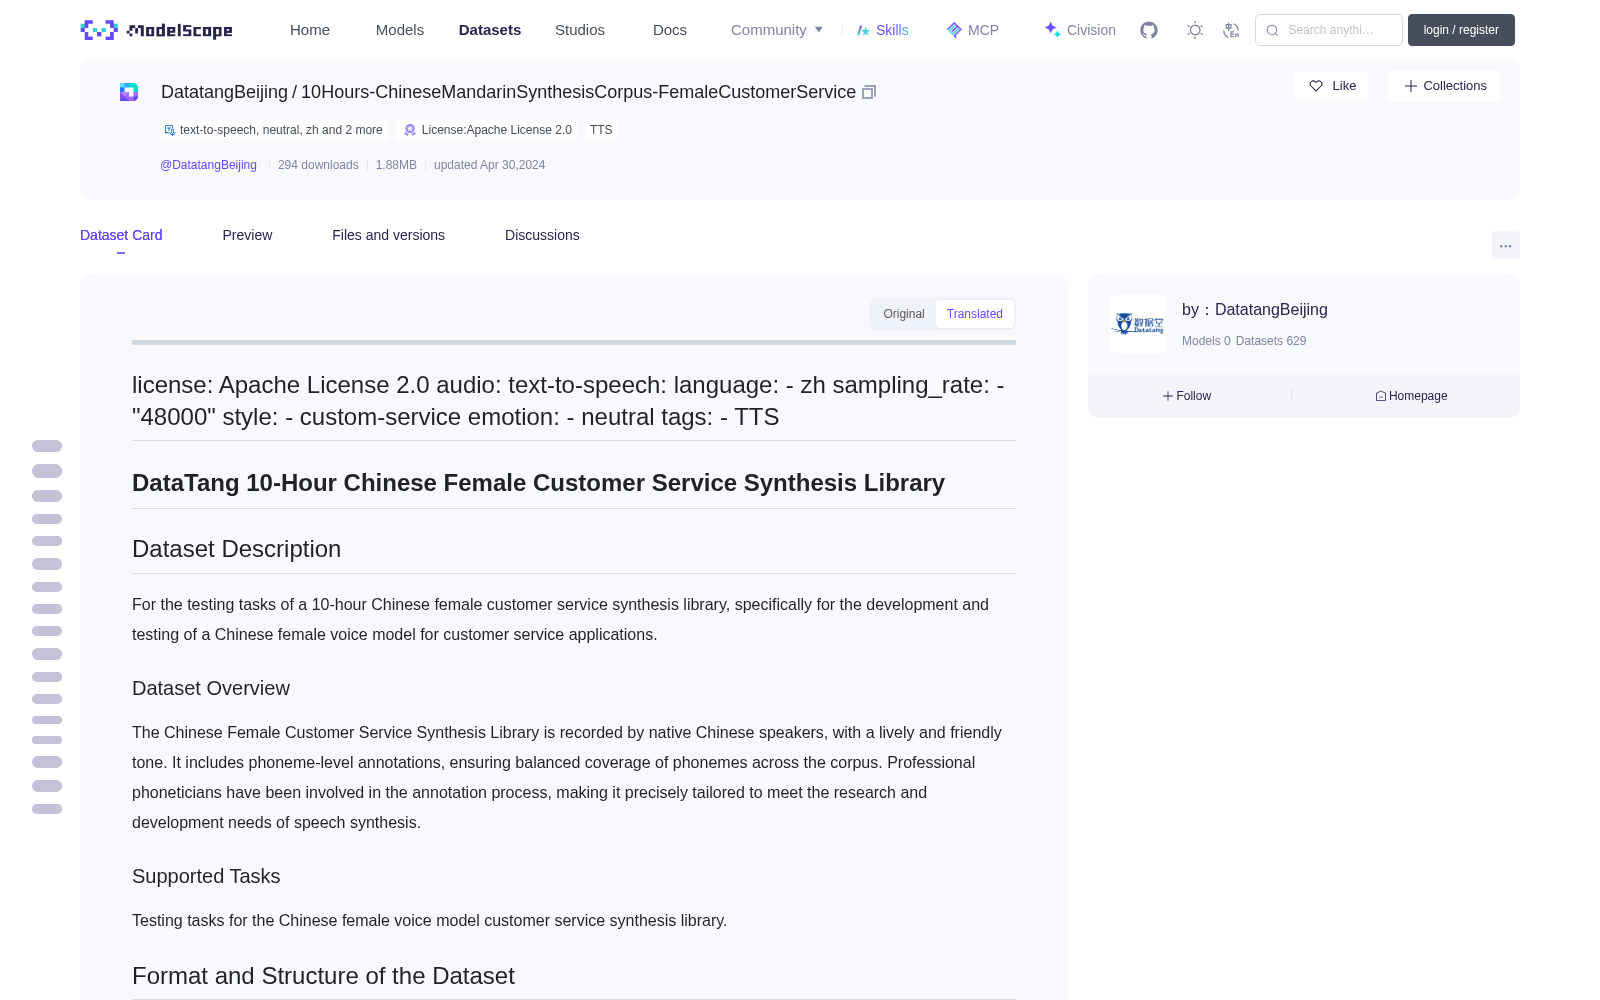Screen dimensions: 1600x1000
Task: Open Civision in the navigation bar
Action: click(1079, 30)
